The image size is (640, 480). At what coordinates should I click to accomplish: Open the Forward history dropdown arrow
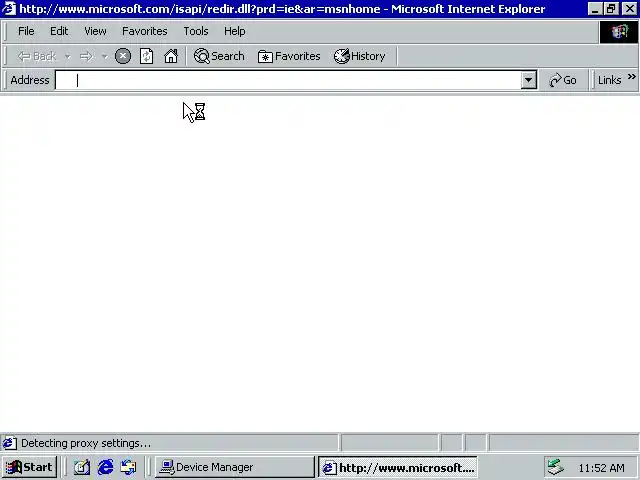tap(104, 56)
